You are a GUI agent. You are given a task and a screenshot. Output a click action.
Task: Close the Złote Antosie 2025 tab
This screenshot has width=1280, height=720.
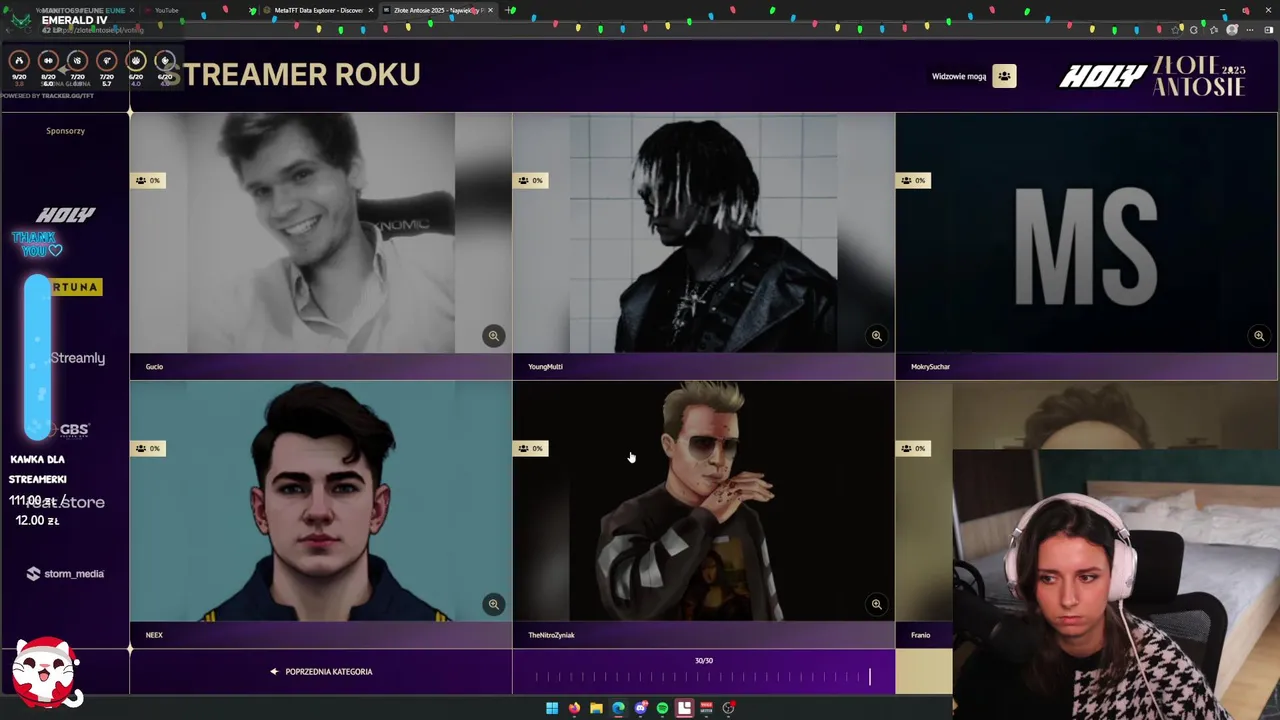tap(490, 10)
